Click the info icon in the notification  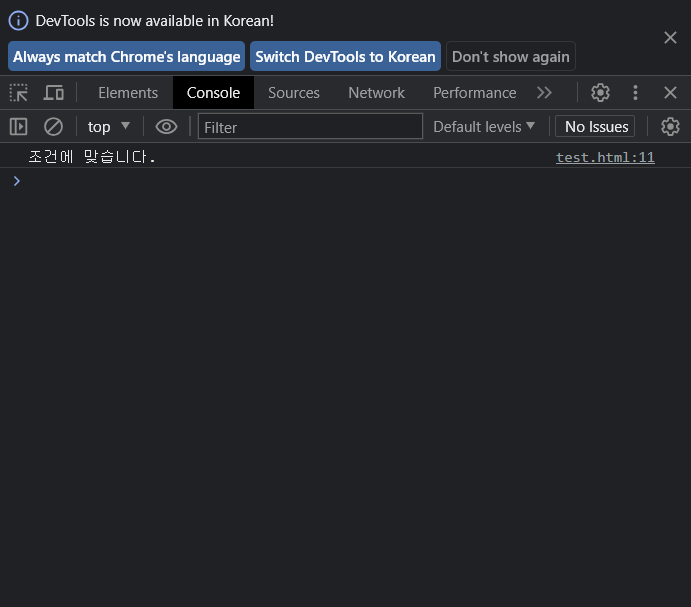point(19,21)
